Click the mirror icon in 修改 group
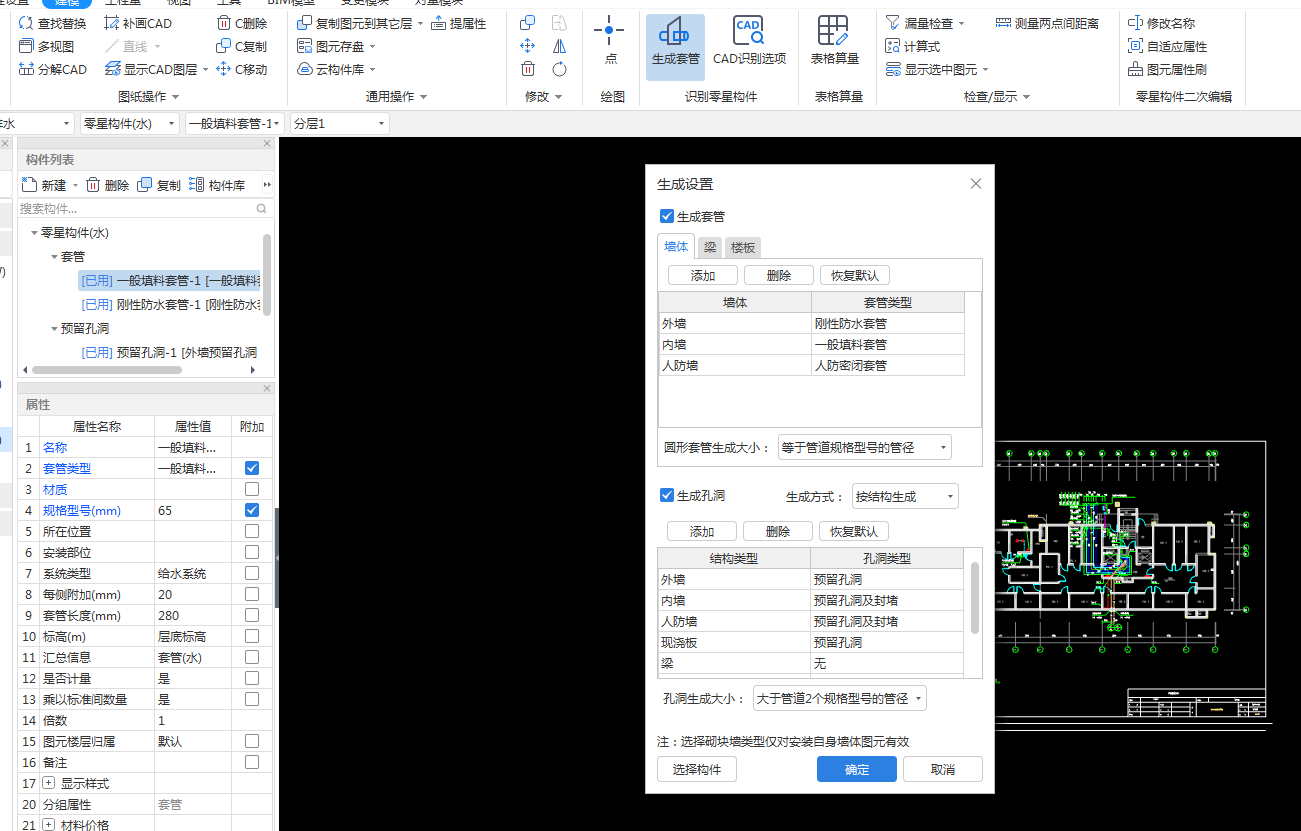This screenshot has height=831, width=1301. pyautogui.click(x=559, y=46)
